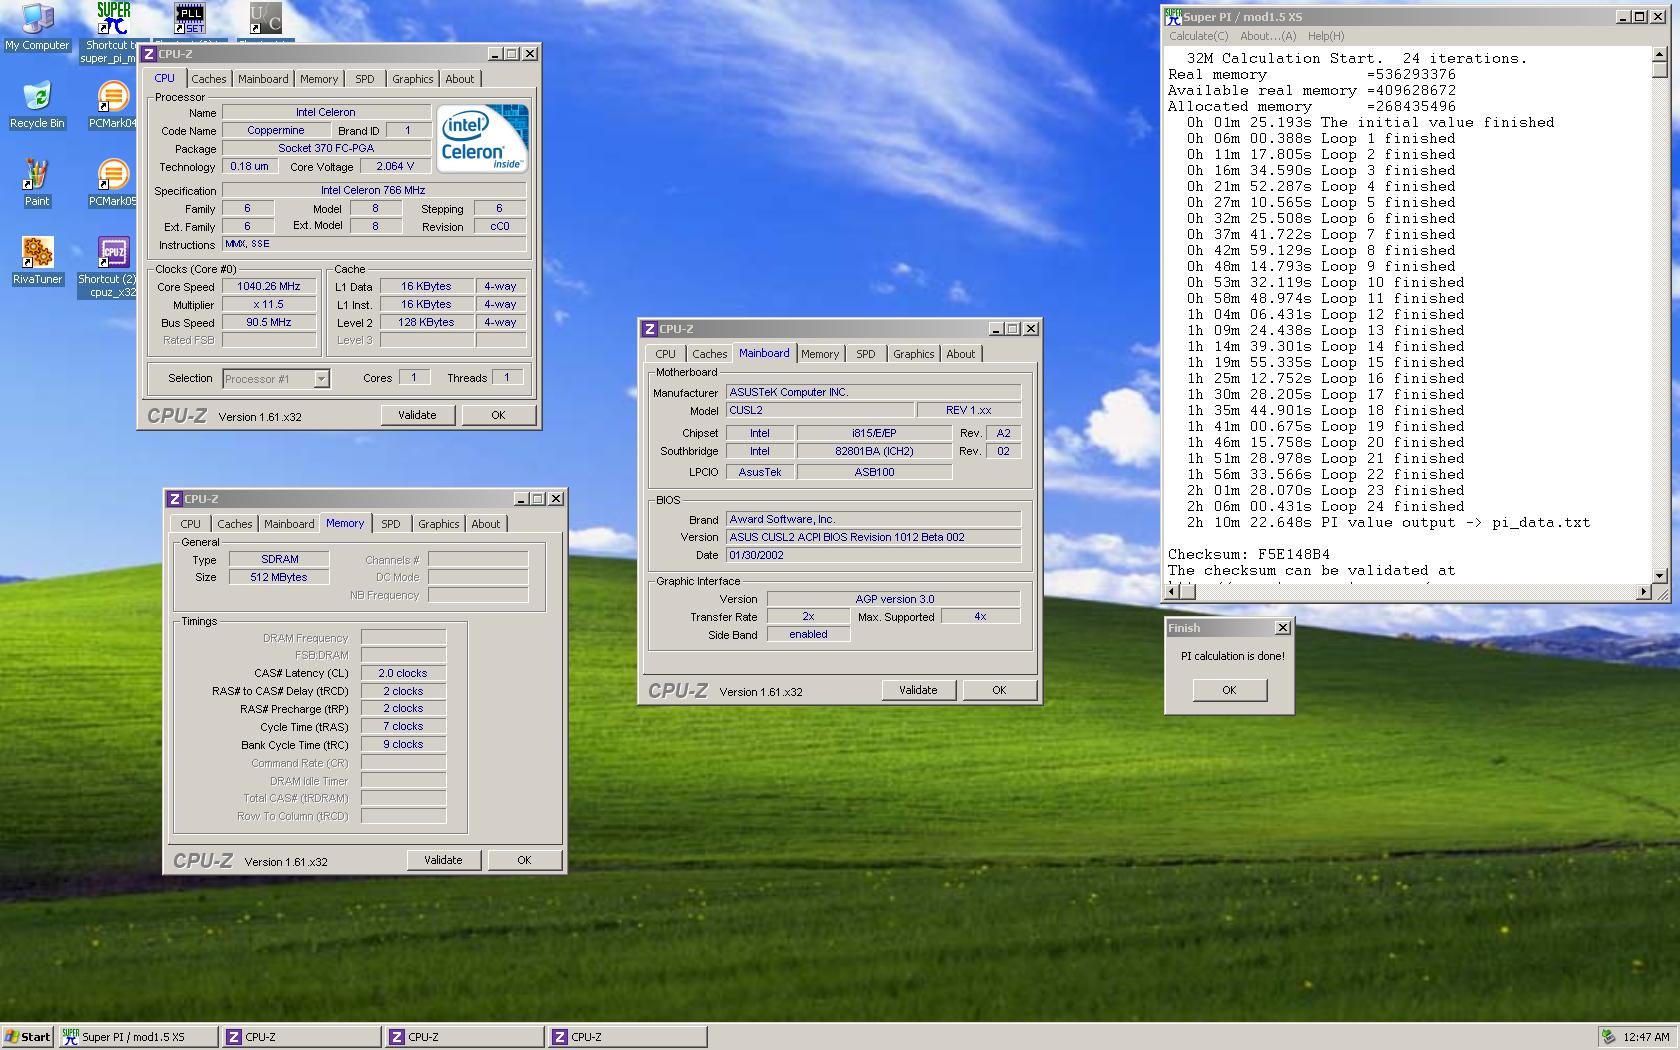Open SPD tab in the Mainboard CPU-Z window
Screen dimensions: 1680x1050
click(x=866, y=354)
